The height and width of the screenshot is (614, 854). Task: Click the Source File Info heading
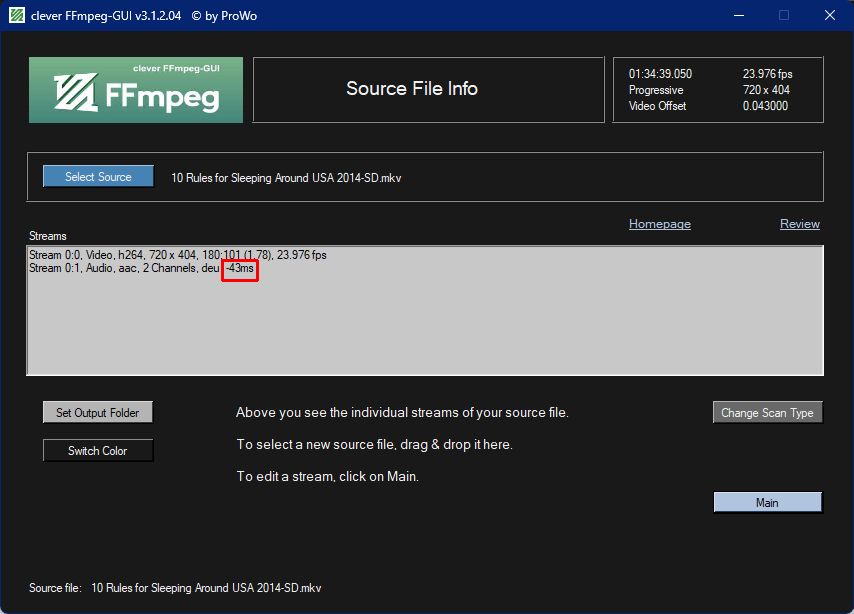tap(412, 88)
